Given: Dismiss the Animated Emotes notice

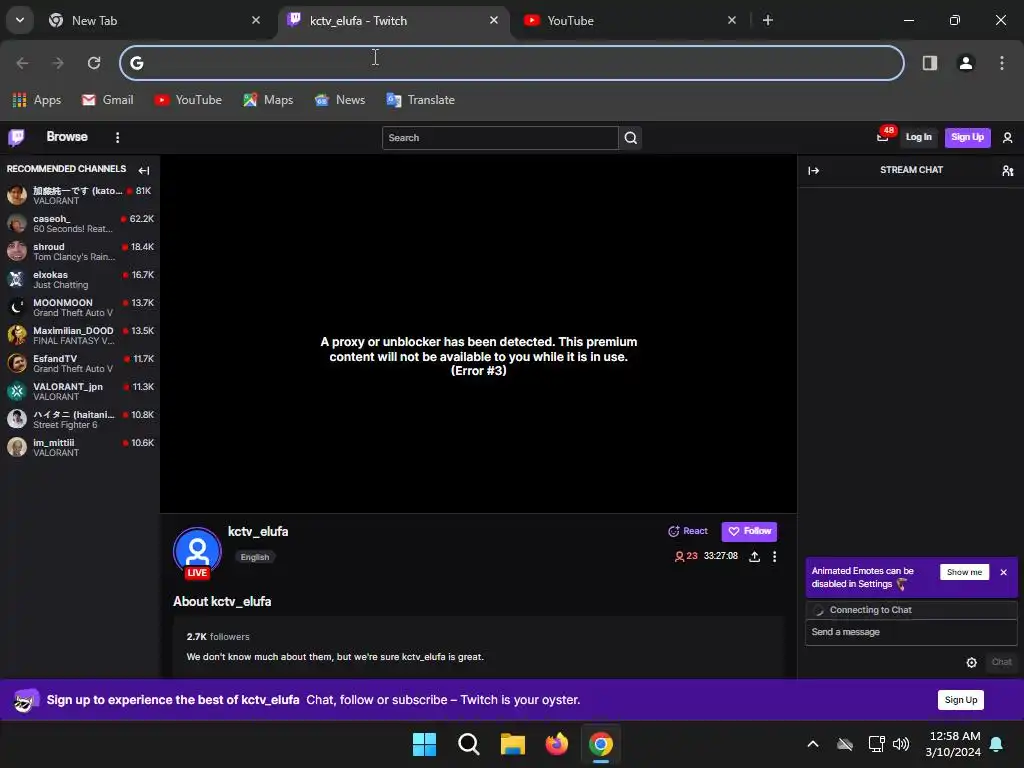Looking at the screenshot, I should click(1004, 572).
